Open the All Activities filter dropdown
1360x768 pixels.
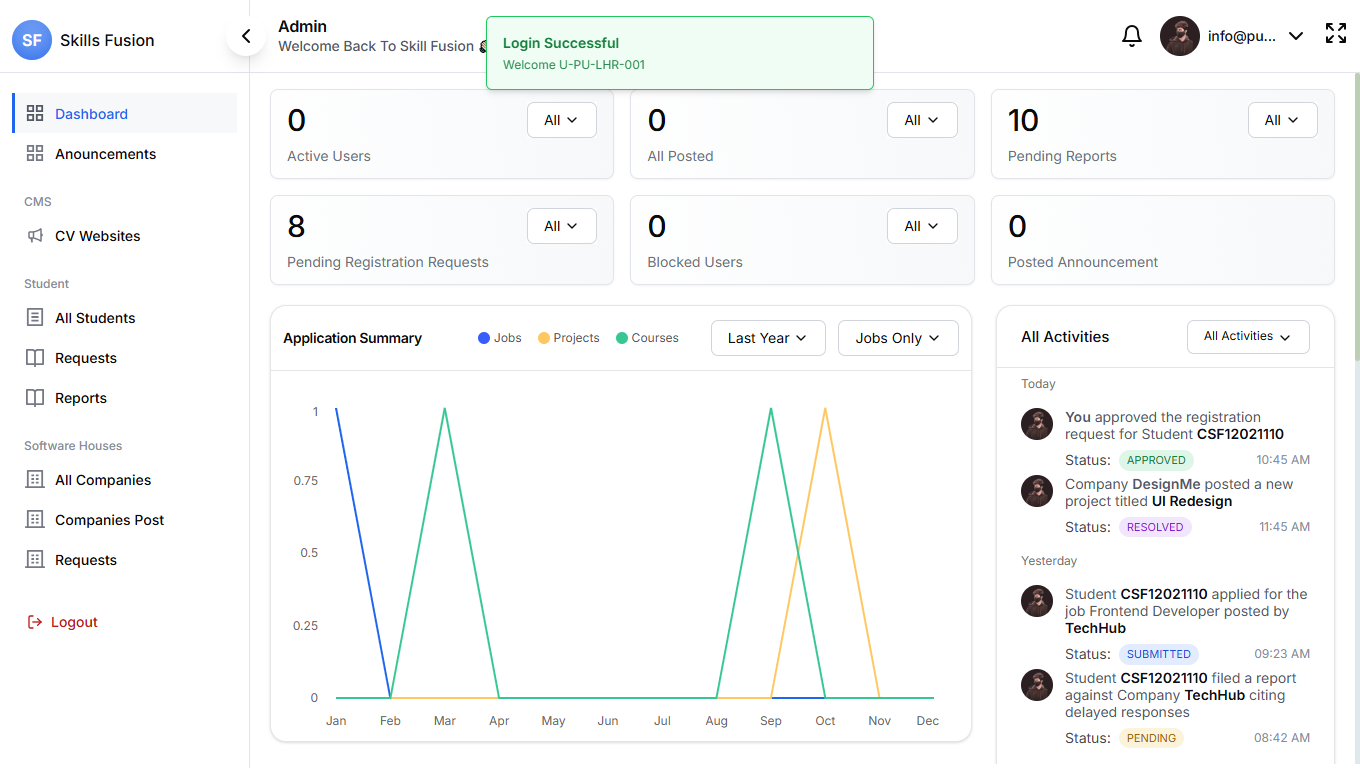tap(1247, 337)
